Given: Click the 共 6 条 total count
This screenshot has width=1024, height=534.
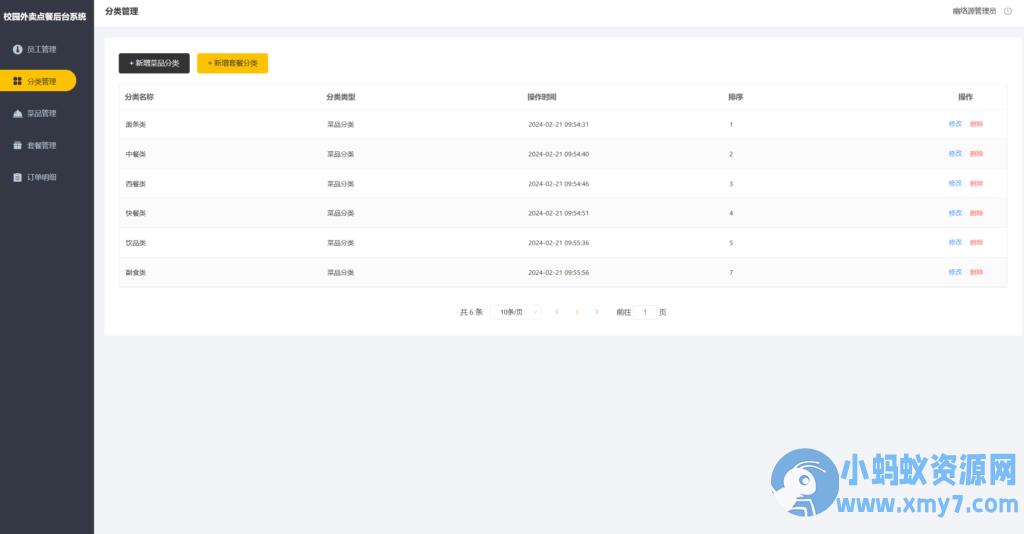Looking at the screenshot, I should coord(471,312).
